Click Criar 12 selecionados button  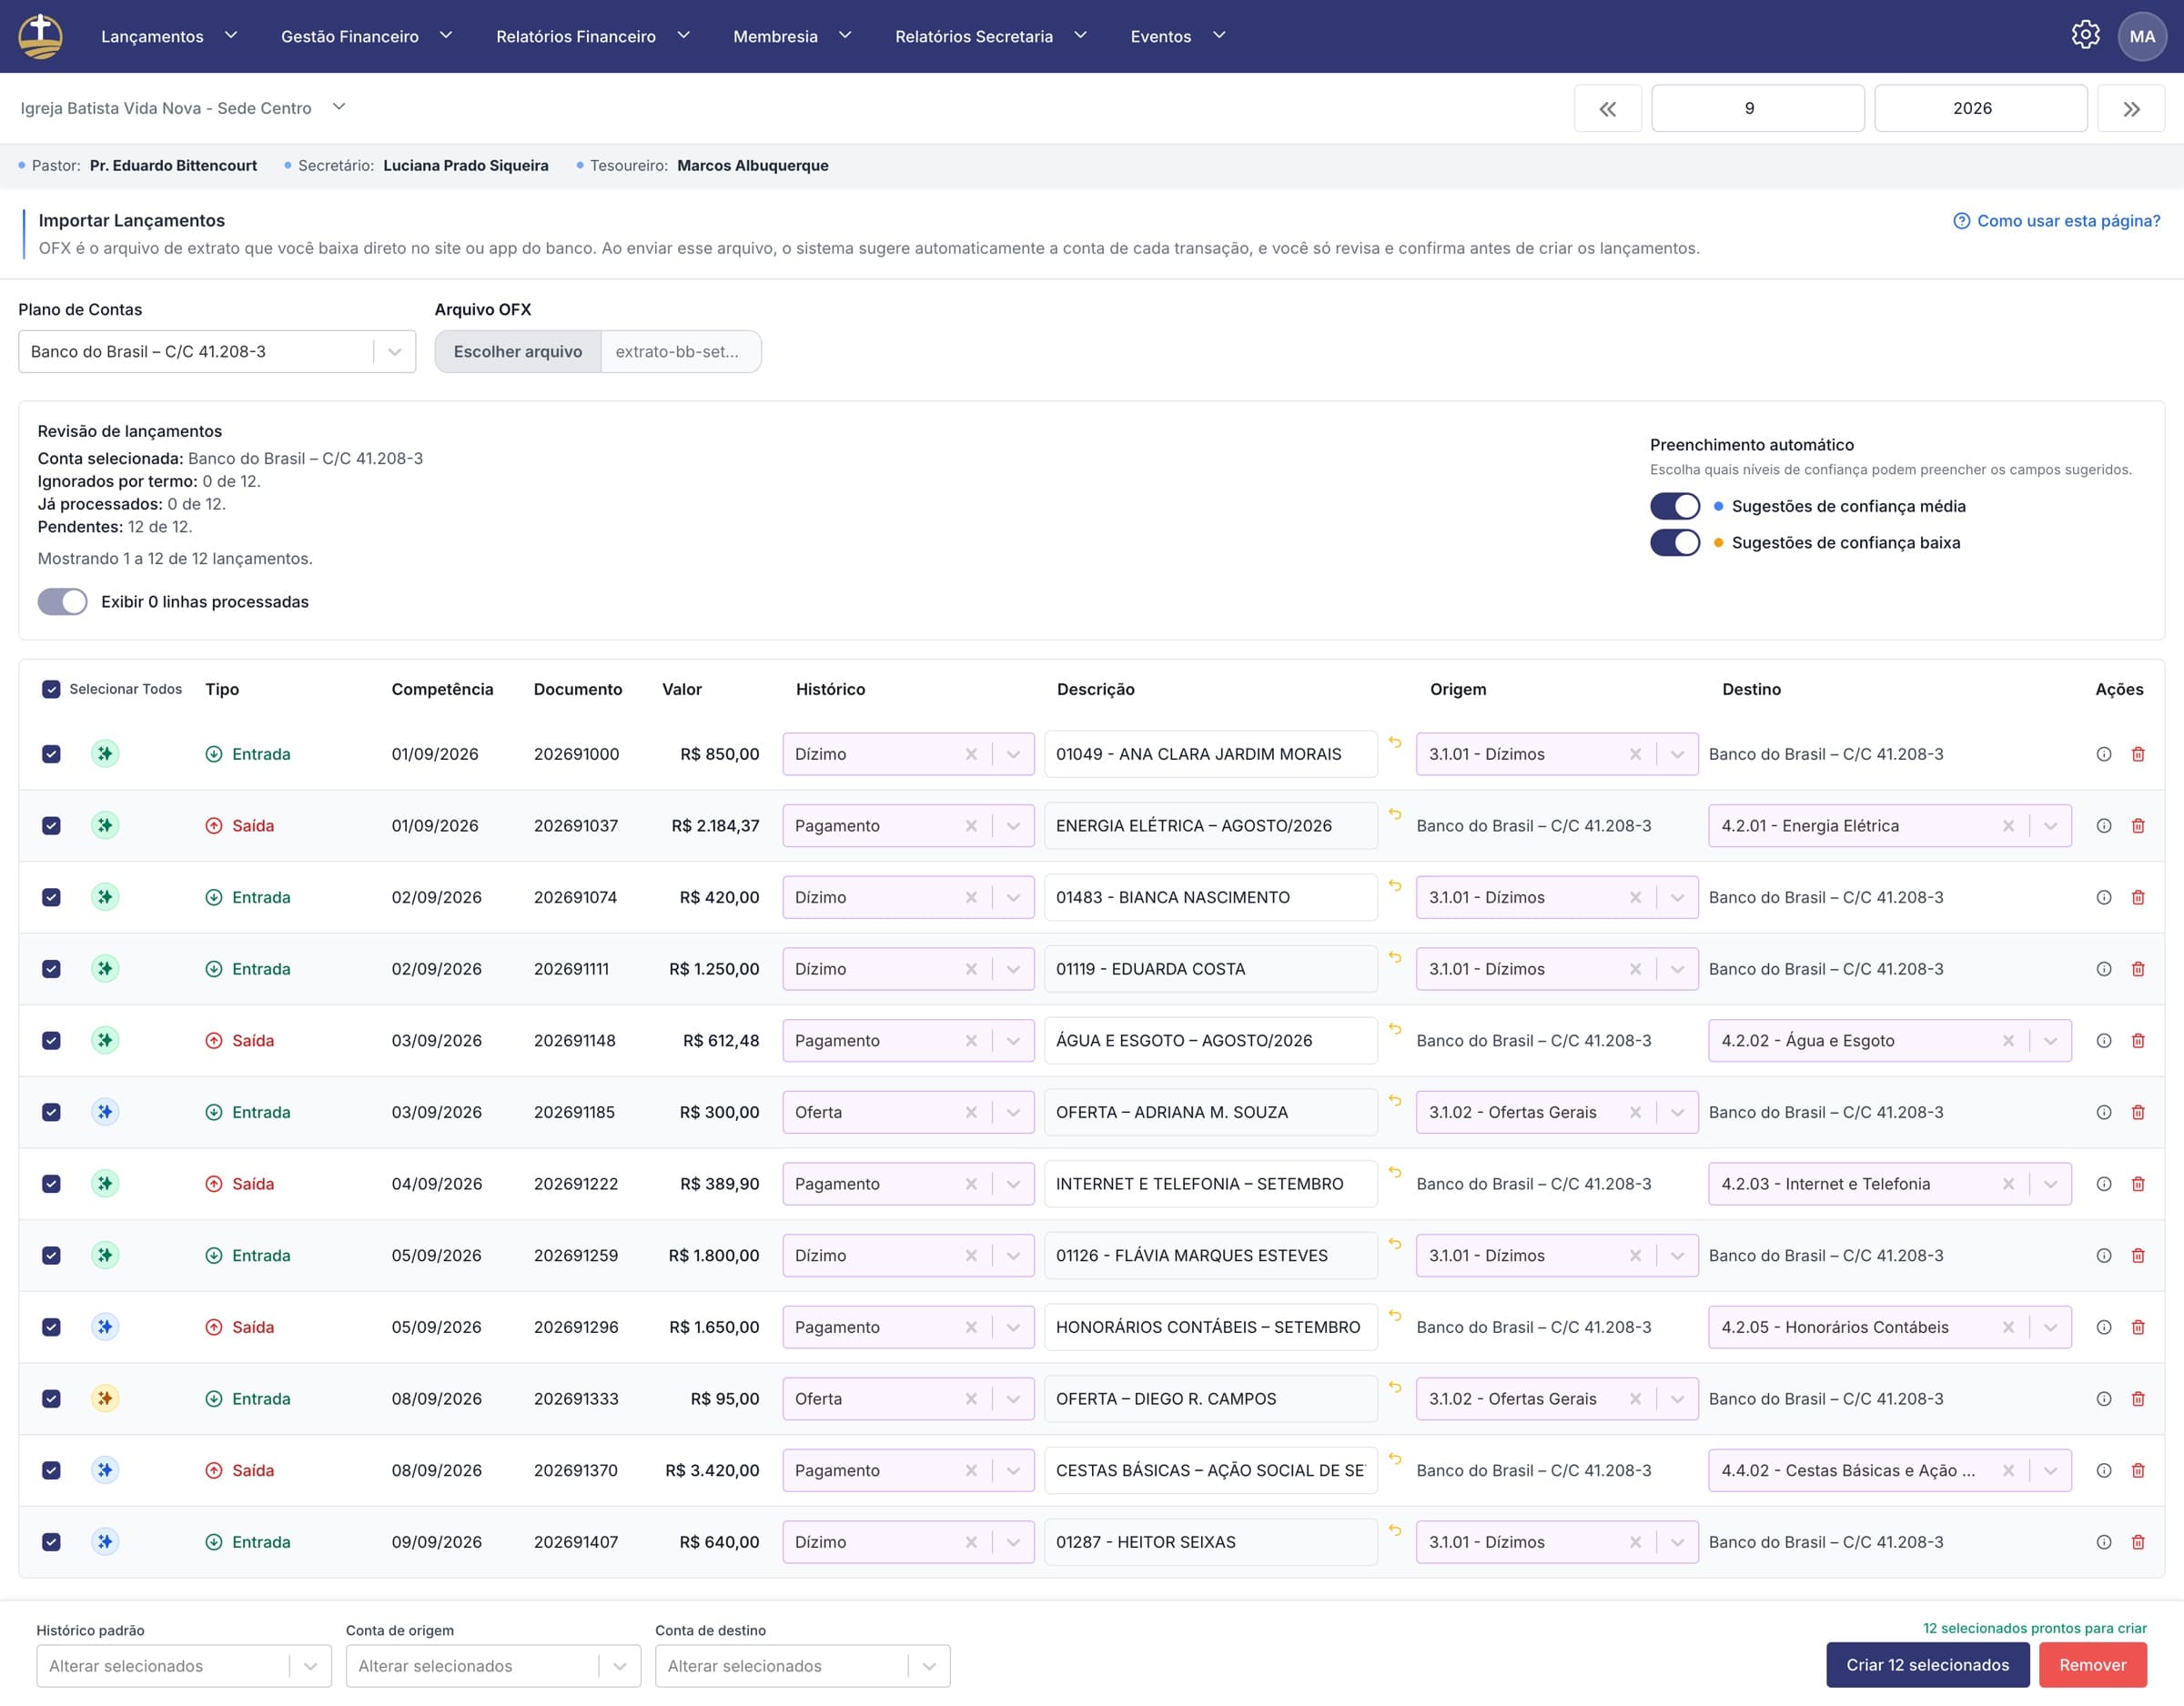coord(1927,1665)
